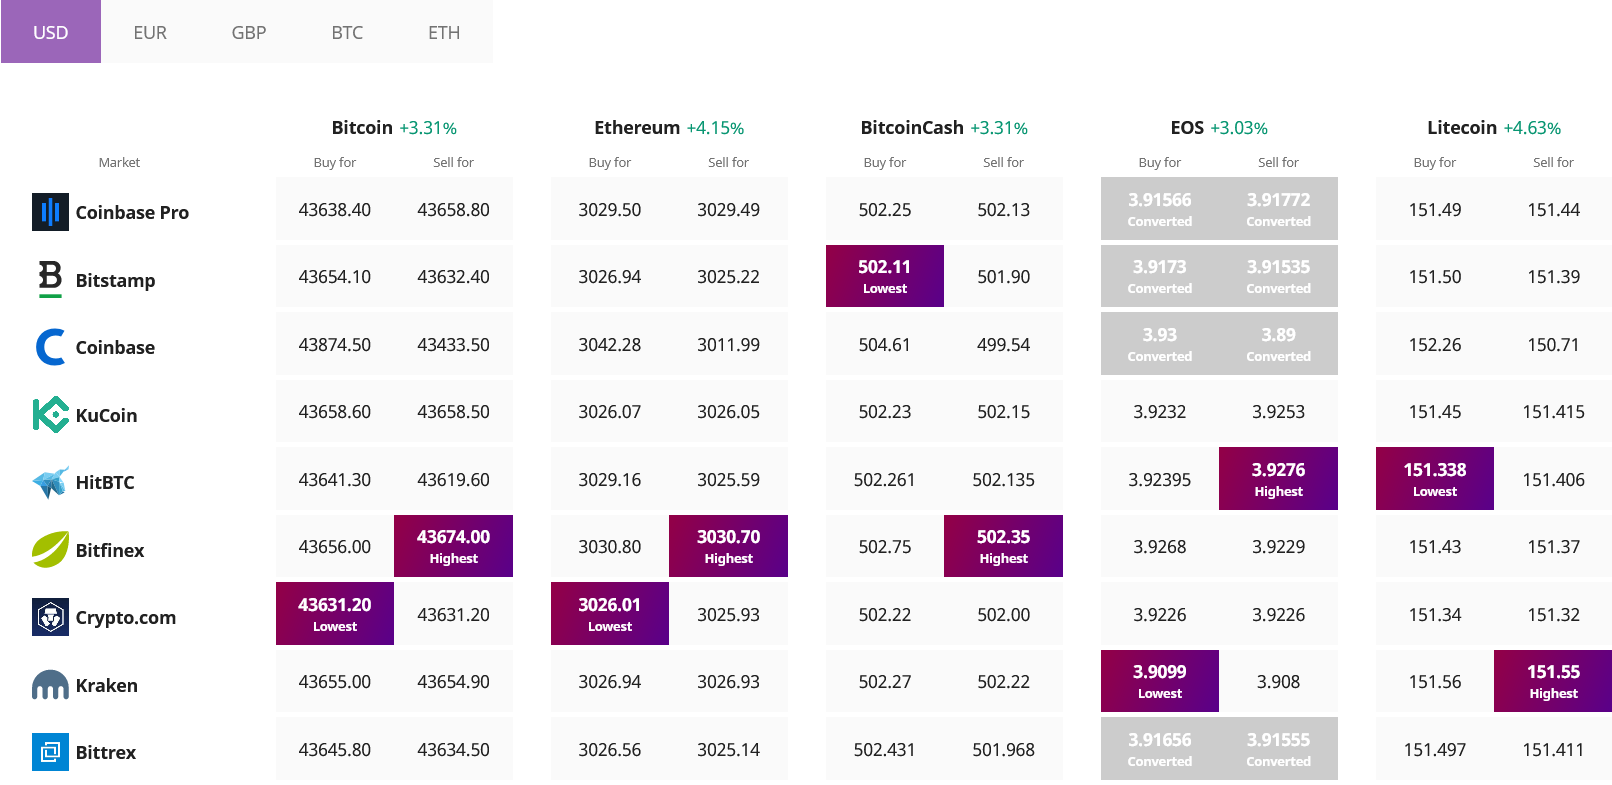Select HitBTC highest EOS sell 3.9276

pos(1278,479)
